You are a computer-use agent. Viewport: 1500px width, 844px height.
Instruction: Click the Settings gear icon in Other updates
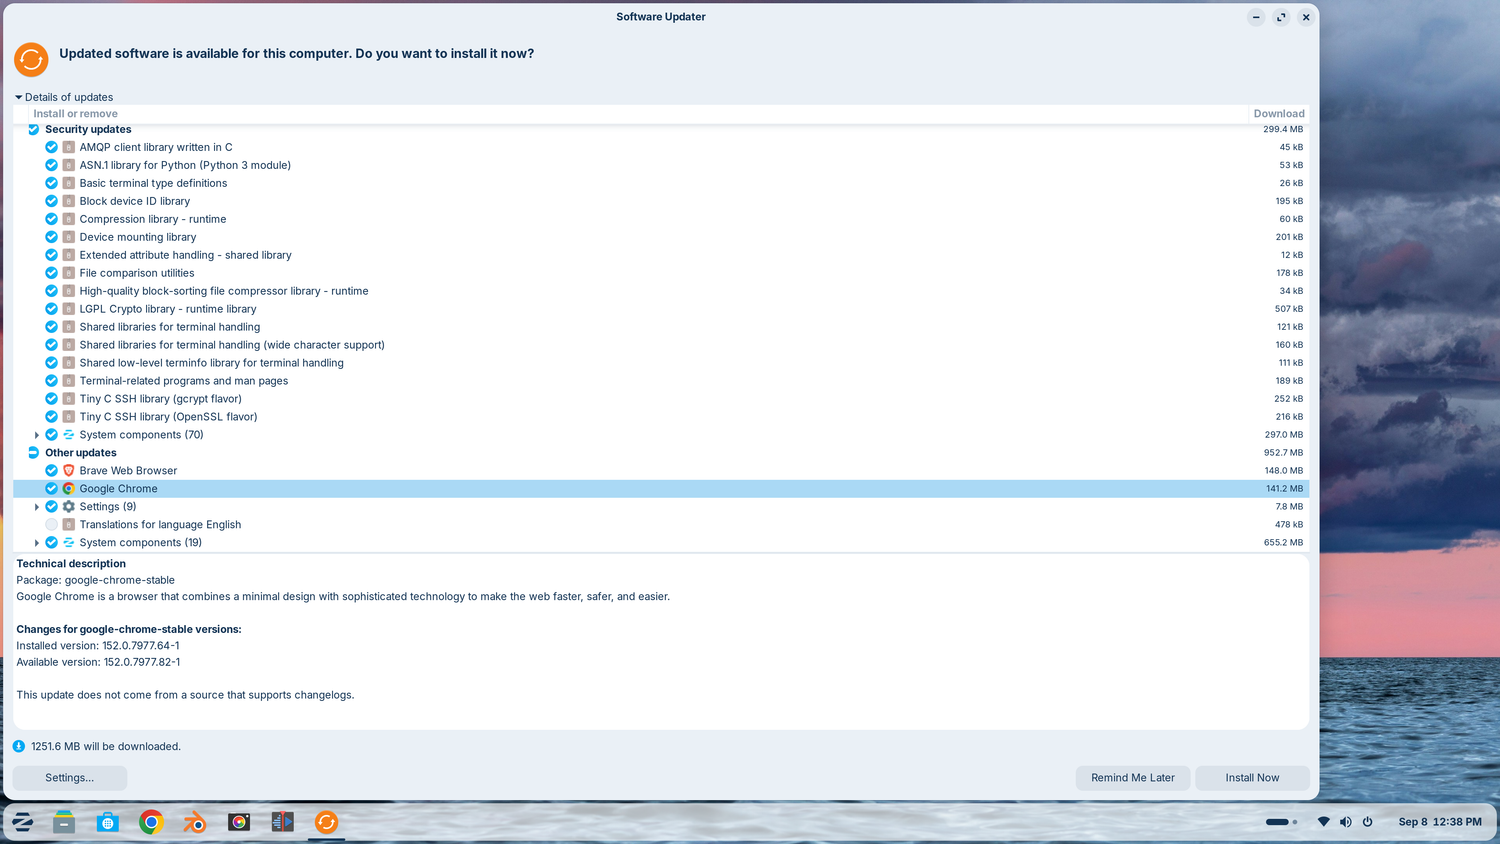[x=69, y=507]
